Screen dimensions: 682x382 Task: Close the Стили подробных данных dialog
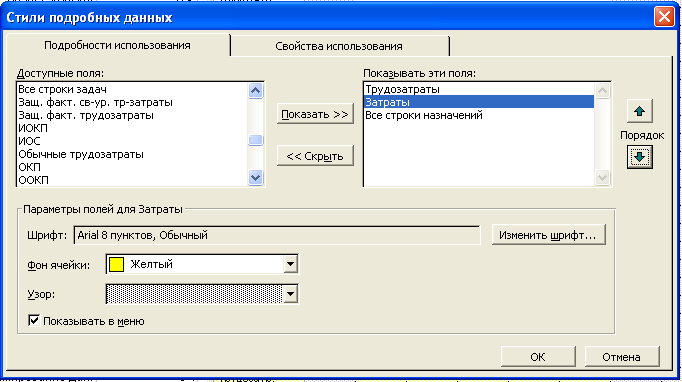[x=664, y=17]
